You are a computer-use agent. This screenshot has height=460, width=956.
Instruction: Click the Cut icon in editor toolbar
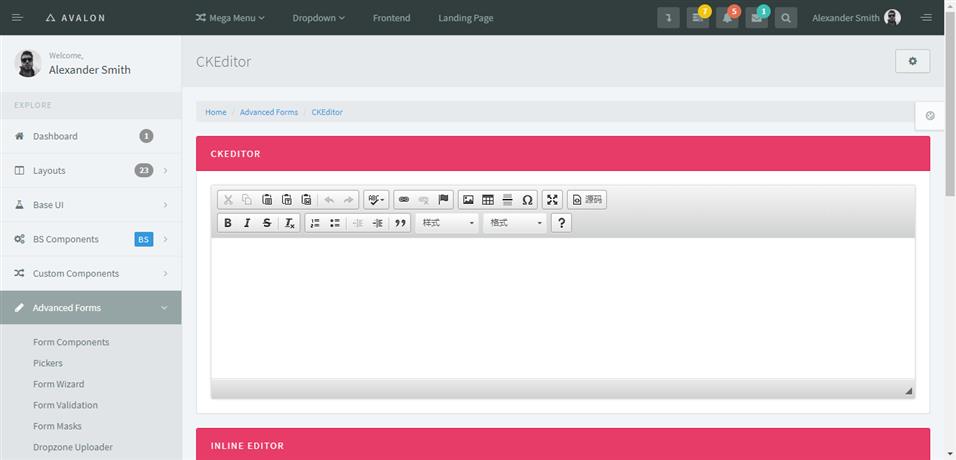coord(228,199)
